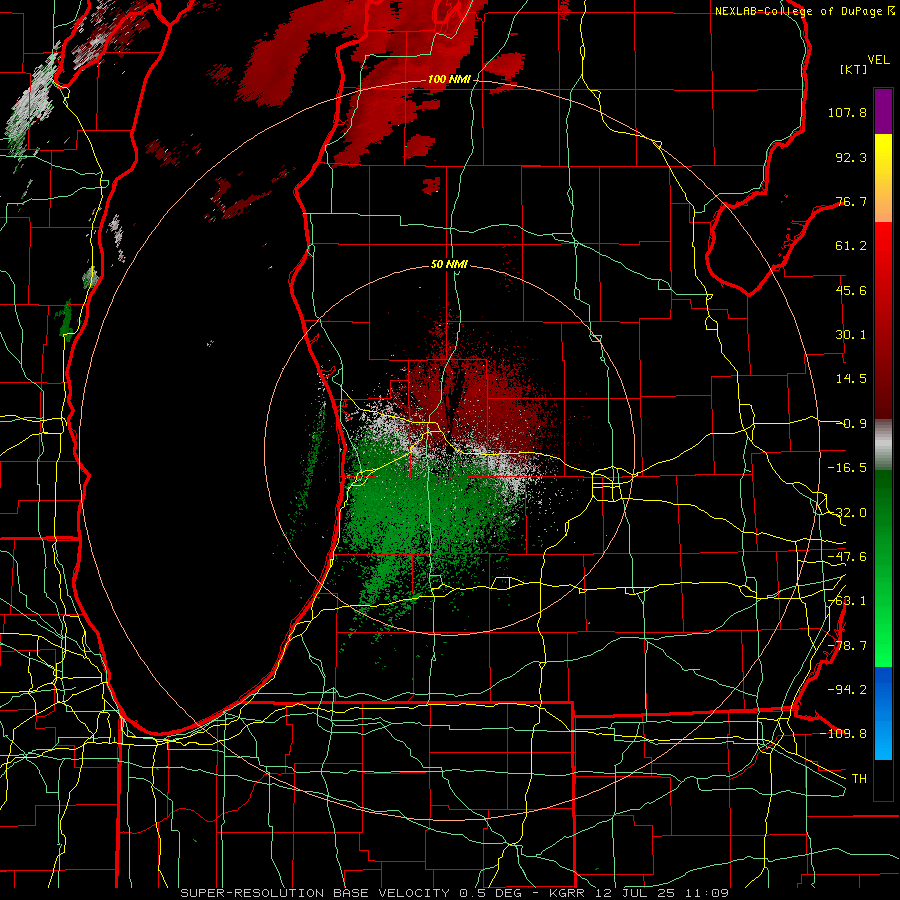Click the -32.0 velocity scale value
This screenshot has width=900, height=900.
click(x=847, y=513)
